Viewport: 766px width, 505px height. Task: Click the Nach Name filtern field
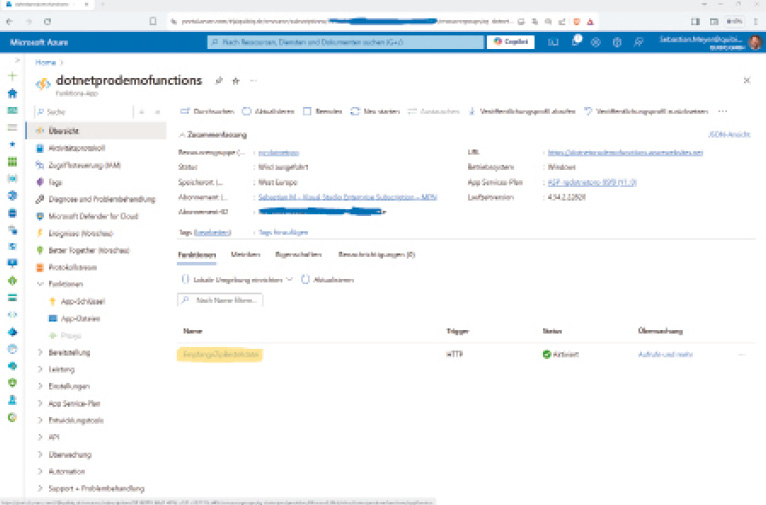click(220, 300)
